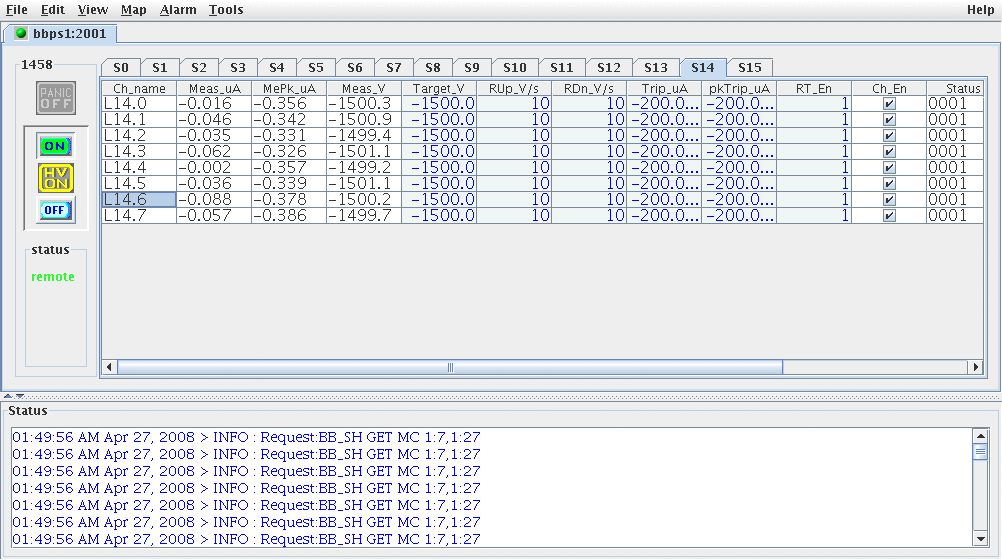Screen dimensions: 1002x560
Task: Toggle Ch_En checkbox for L14.6
Action: tap(889, 199)
